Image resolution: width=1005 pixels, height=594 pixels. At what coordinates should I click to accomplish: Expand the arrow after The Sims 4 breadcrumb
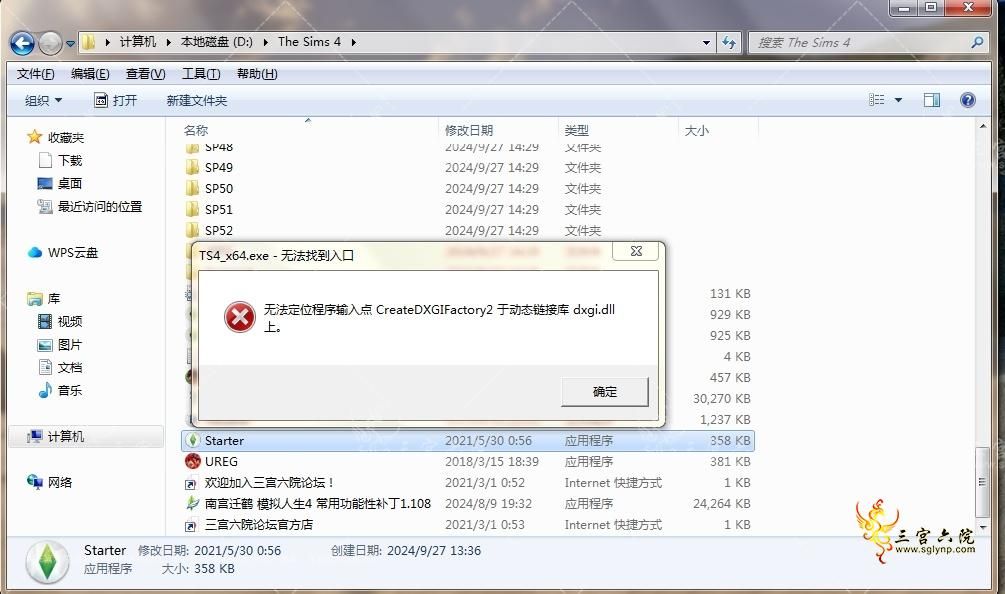click(353, 42)
